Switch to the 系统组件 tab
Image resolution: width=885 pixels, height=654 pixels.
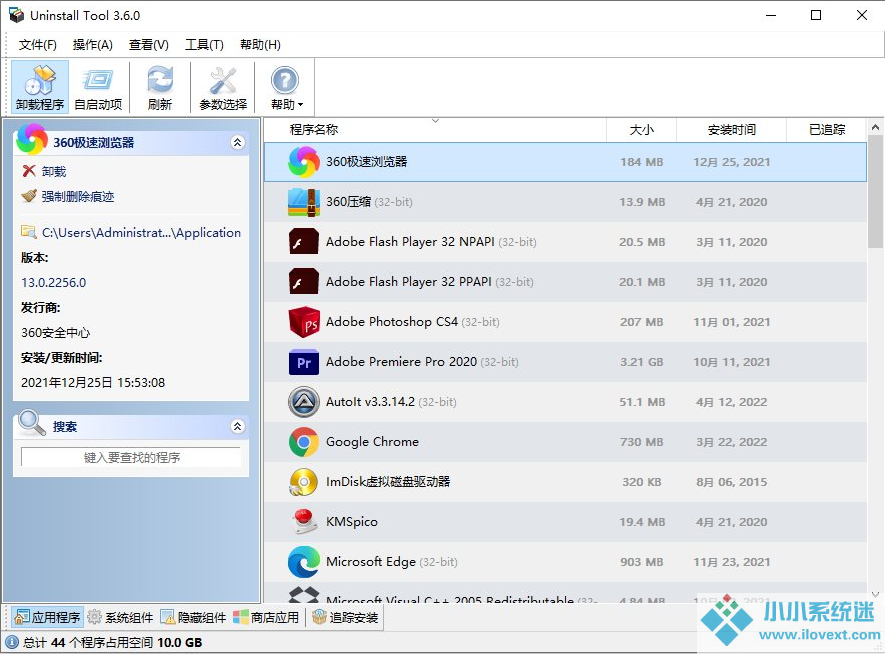click(x=121, y=617)
